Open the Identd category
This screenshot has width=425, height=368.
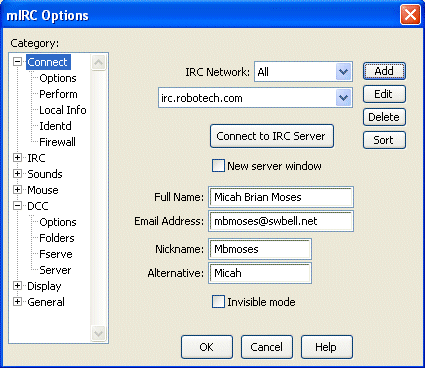(x=55, y=126)
